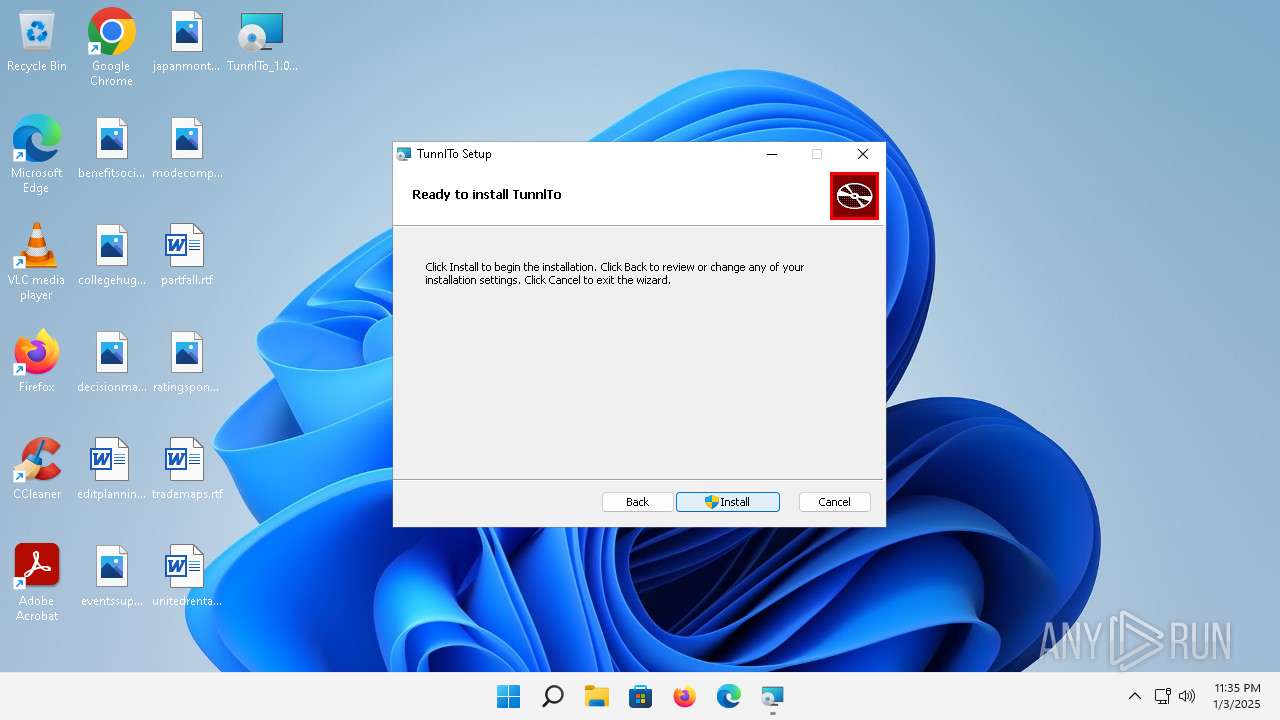Image resolution: width=1280 pixels, height=720 pixels.
Task: Click the installer icon in taskbar
Action: 772,696
